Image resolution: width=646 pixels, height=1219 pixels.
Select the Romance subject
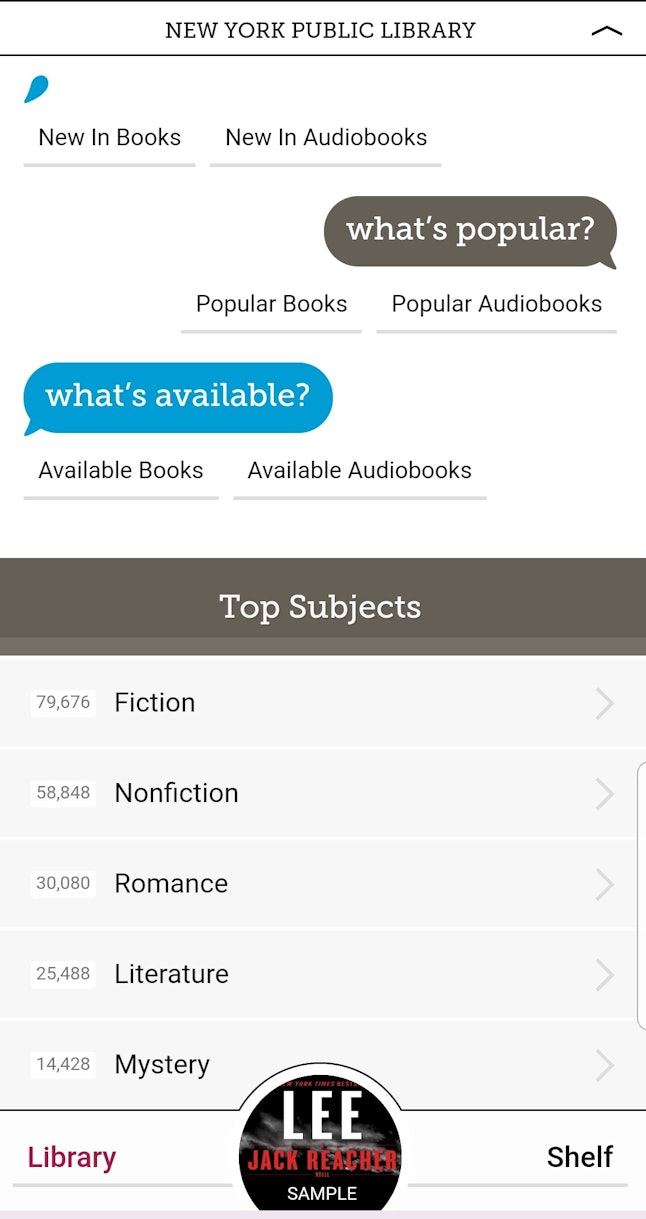click(x=171, y=884)
